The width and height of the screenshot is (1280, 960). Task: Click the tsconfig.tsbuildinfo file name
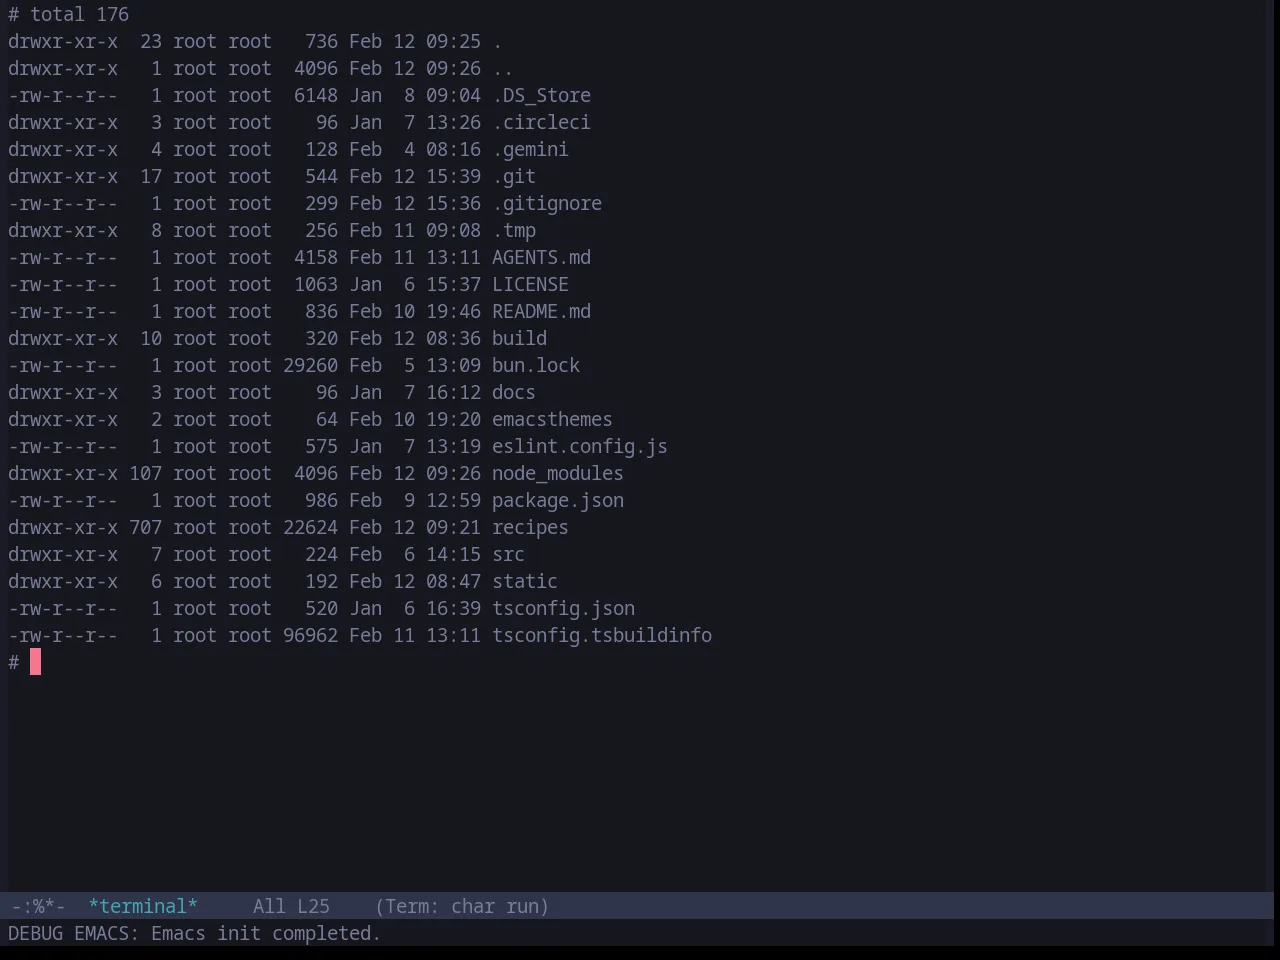[602, 635]
